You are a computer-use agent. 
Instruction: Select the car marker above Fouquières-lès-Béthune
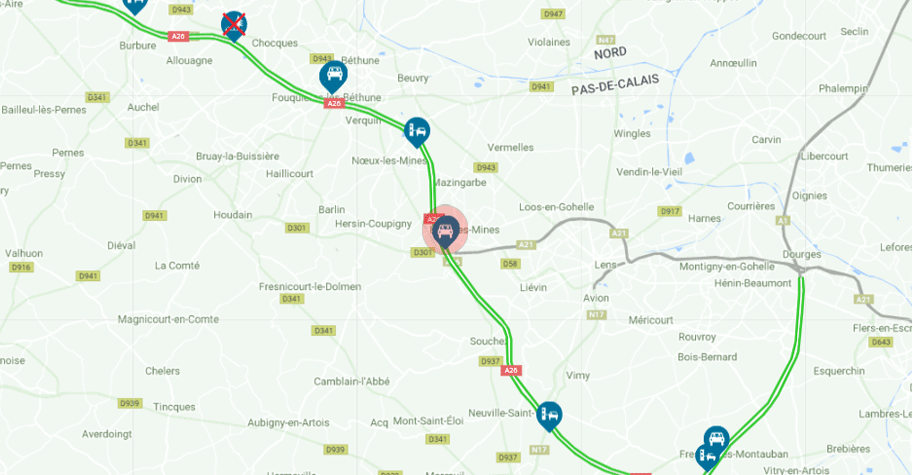334,76
